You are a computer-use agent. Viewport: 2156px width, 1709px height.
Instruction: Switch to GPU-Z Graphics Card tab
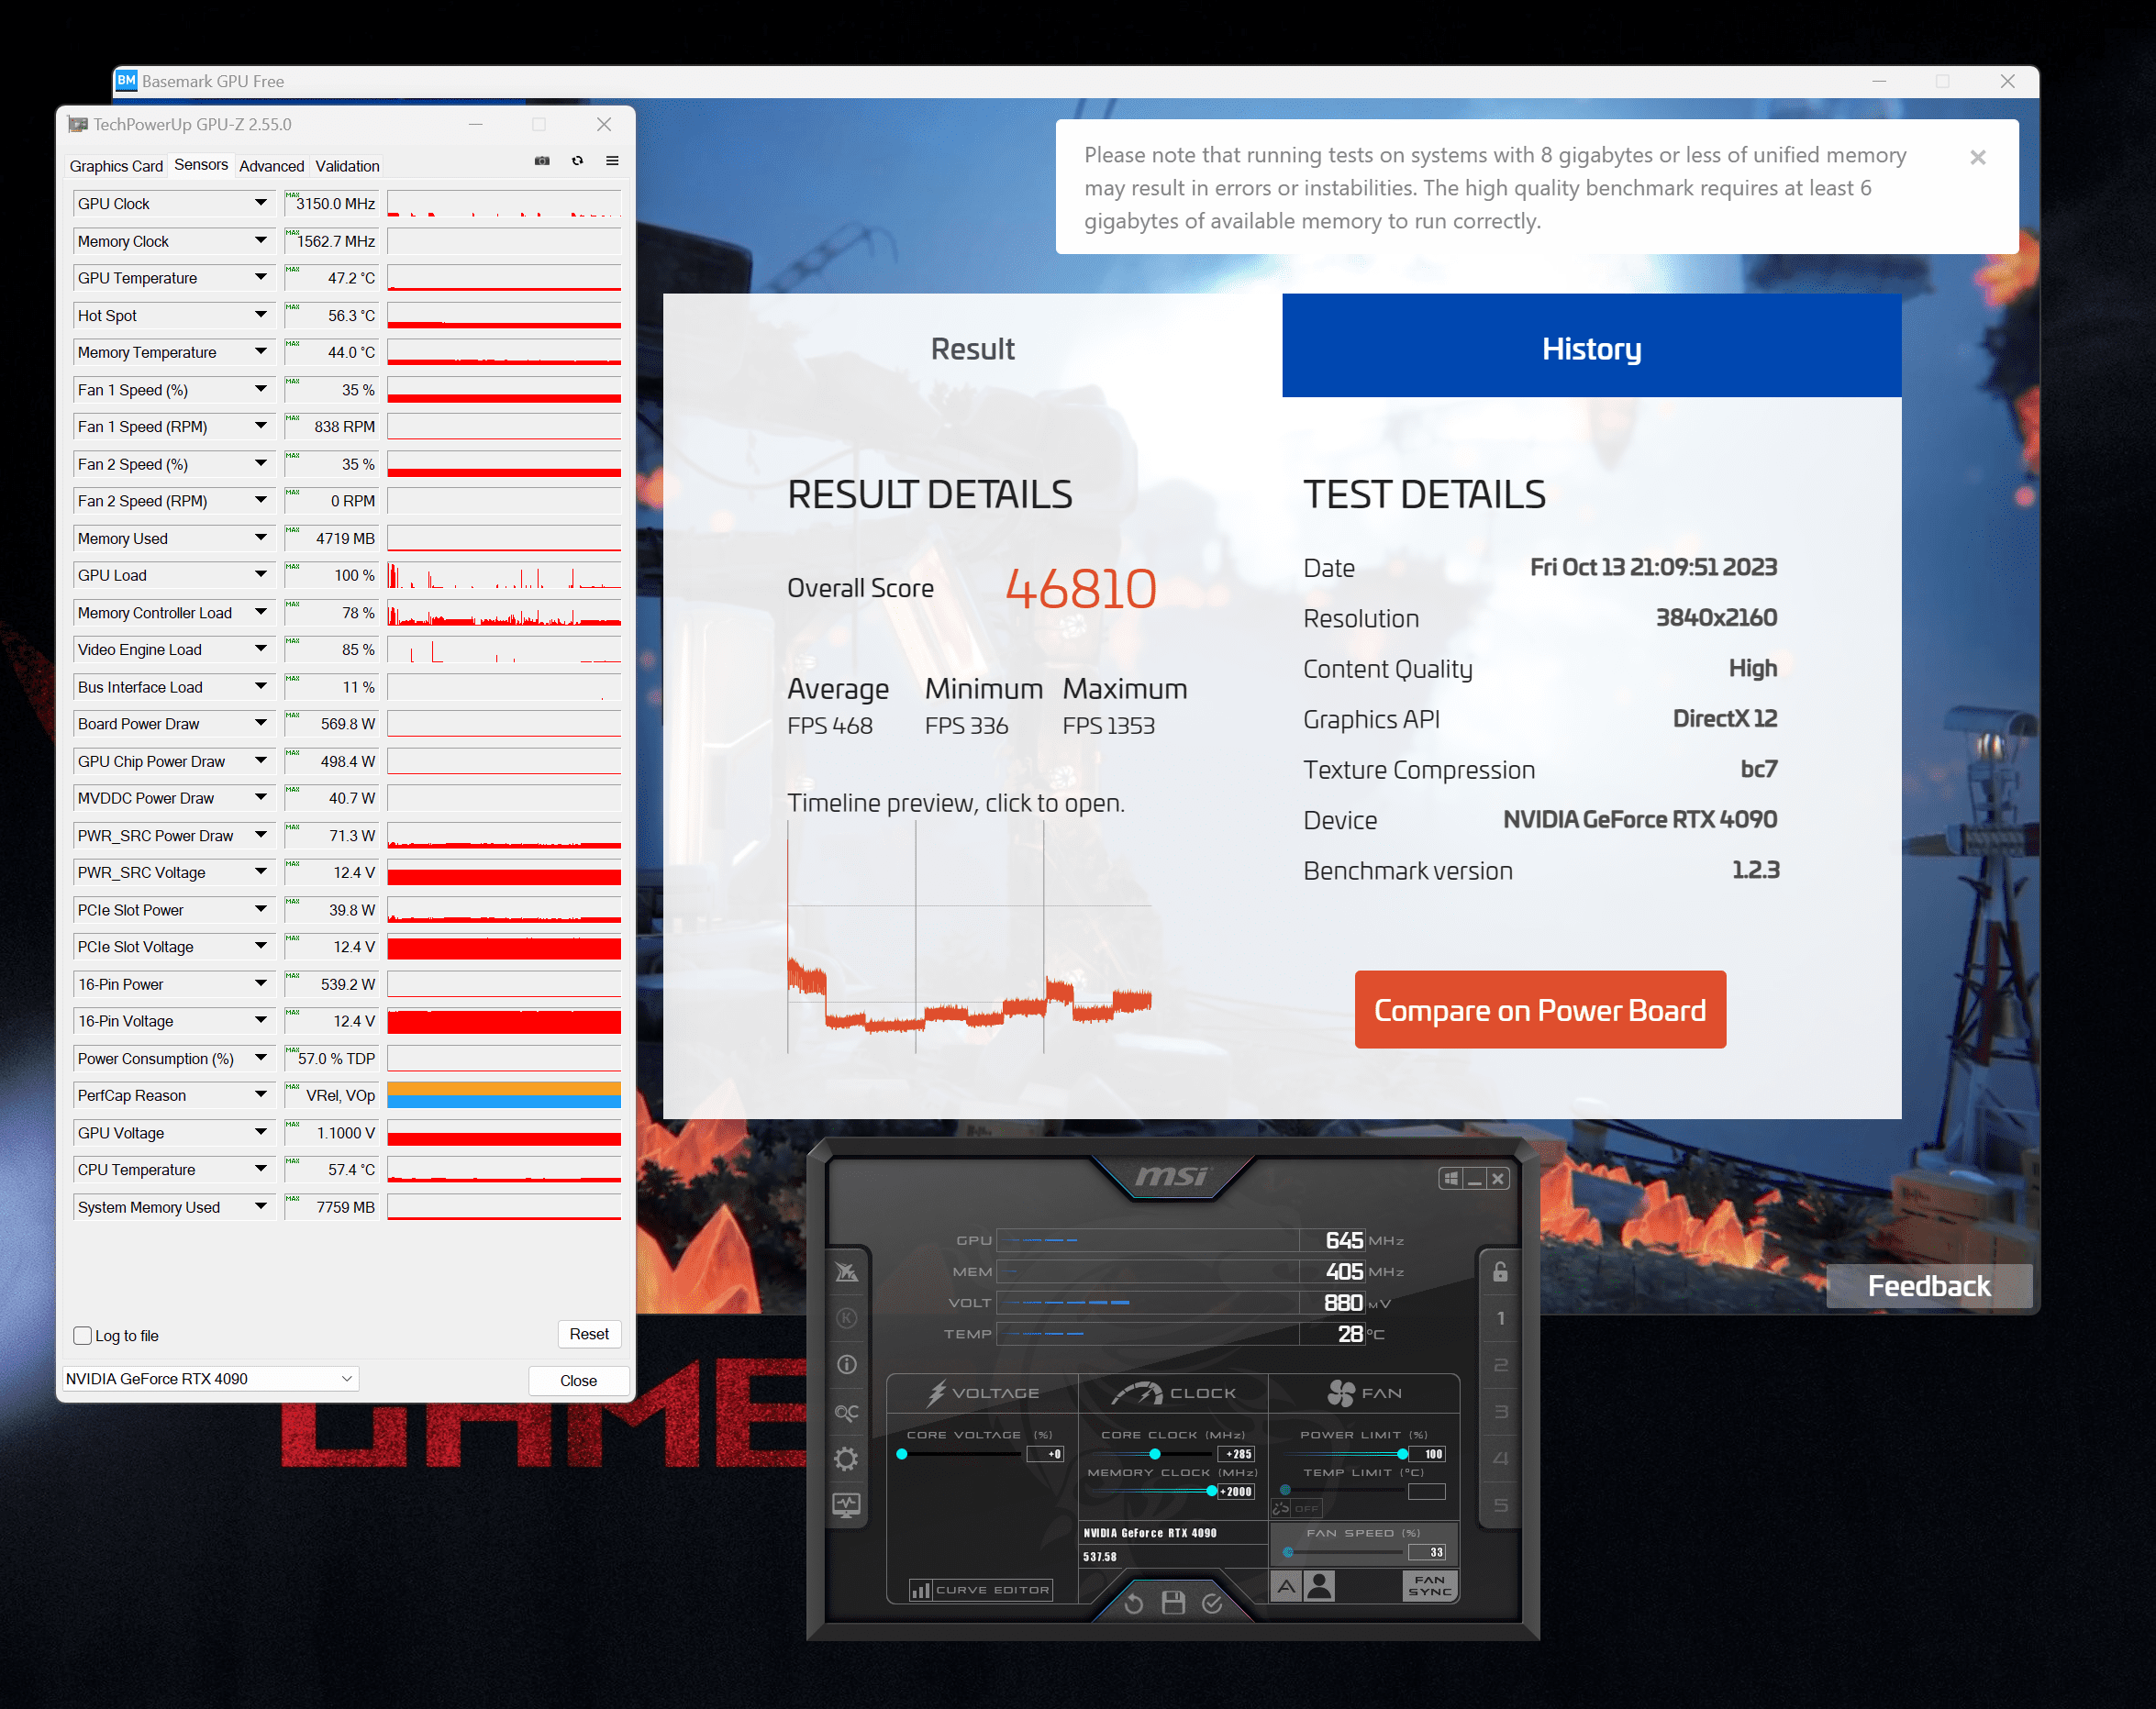click(116, 166)
